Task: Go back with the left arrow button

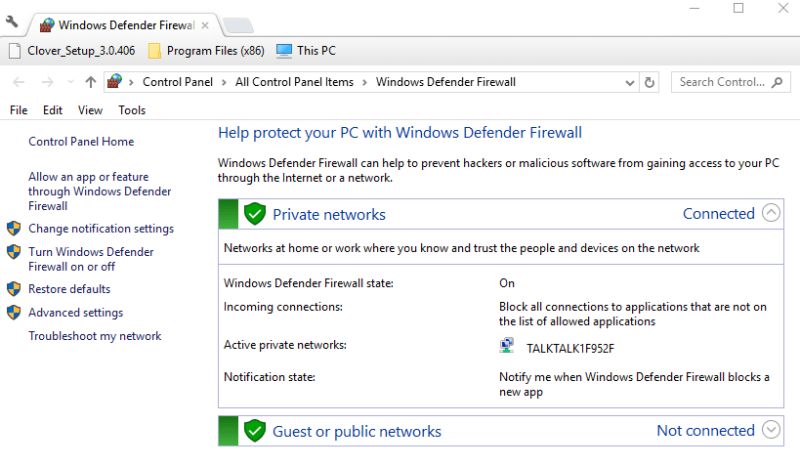Action: 19,82
